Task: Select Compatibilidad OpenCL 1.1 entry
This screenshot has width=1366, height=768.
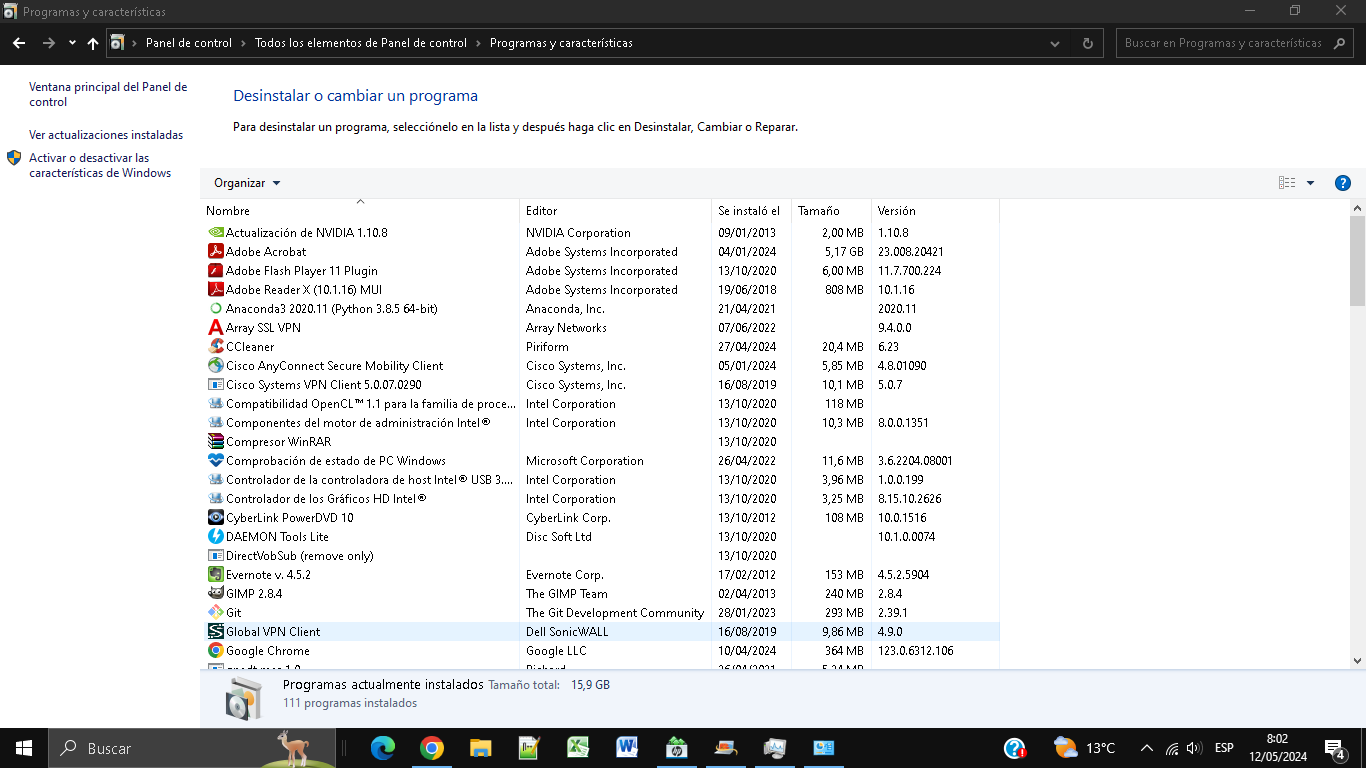Action: tap(371, 404)
